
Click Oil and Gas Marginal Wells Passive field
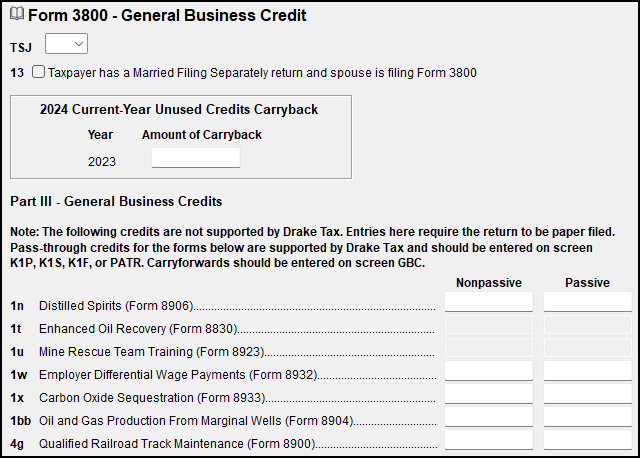(x=588, y=417)
